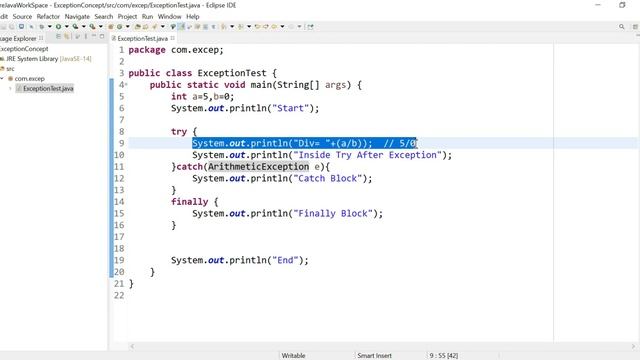Toggle Mark Occurrences toolbar button
Viewport: 640px width, 360px height.
[x=173, y=27]
